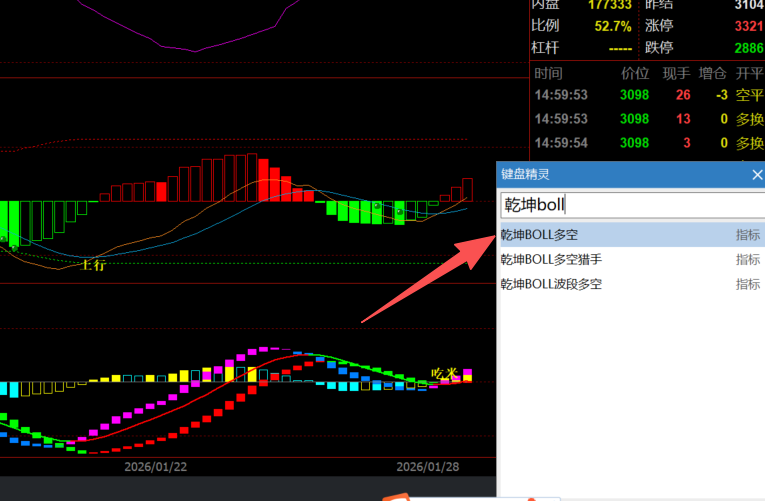Click the 涨停 price value 3321
This screenshot has width=765, height=501.
click(748, 25)
